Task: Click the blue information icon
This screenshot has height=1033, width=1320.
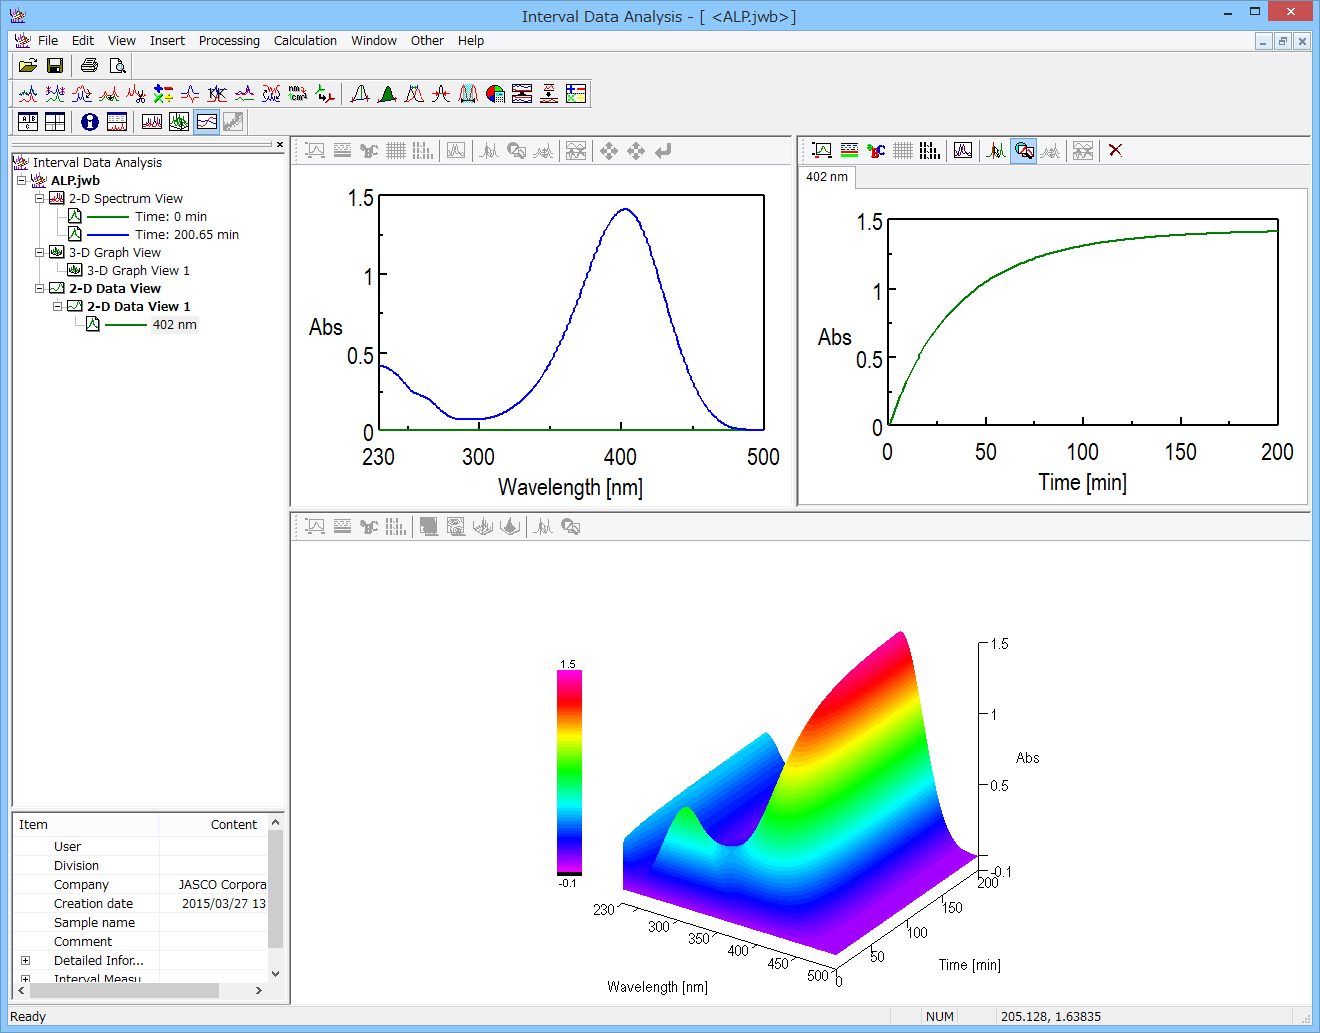Action: (90, 122)
